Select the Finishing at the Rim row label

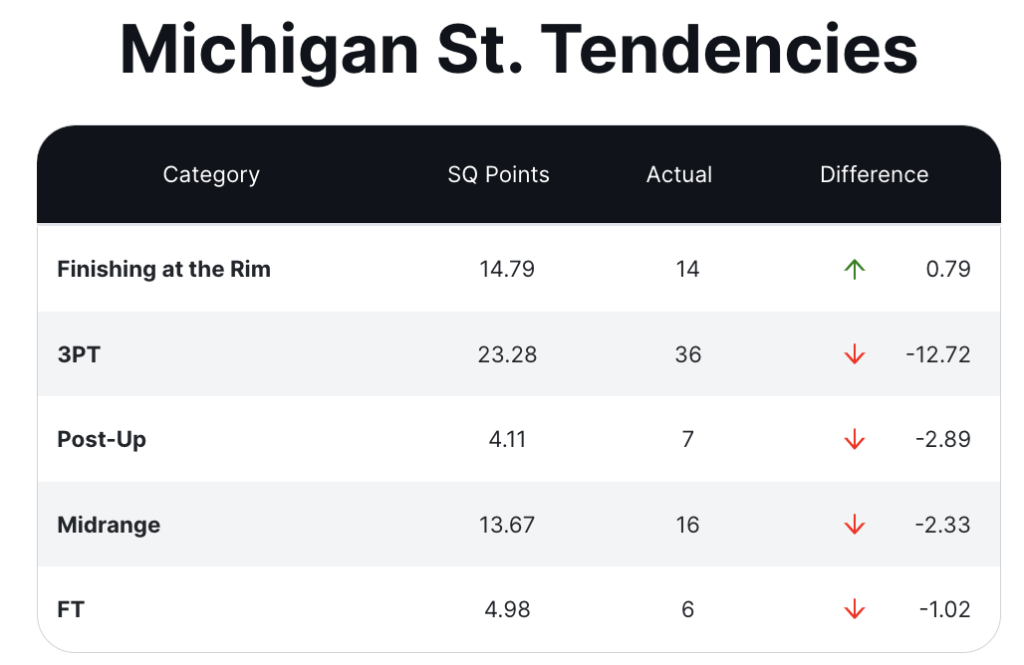(x=164, y=269)
